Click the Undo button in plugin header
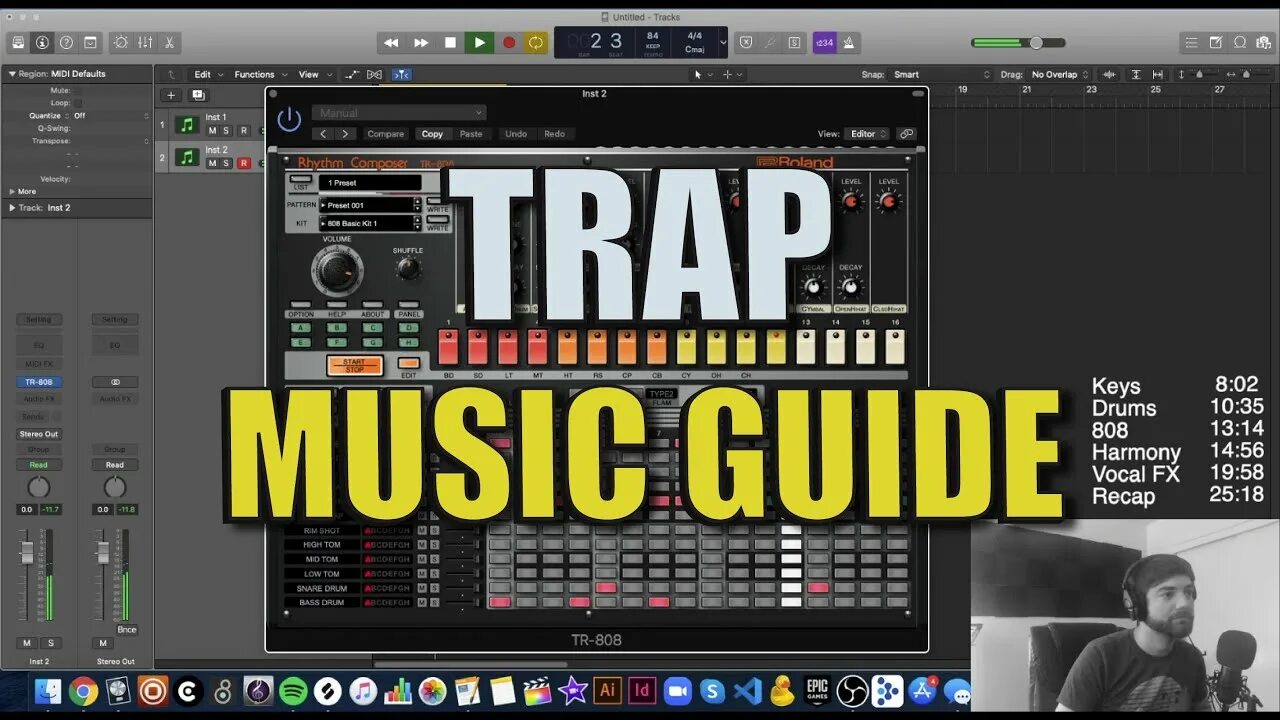Screen dimensions: 1280x720 (x=516, y=134)
